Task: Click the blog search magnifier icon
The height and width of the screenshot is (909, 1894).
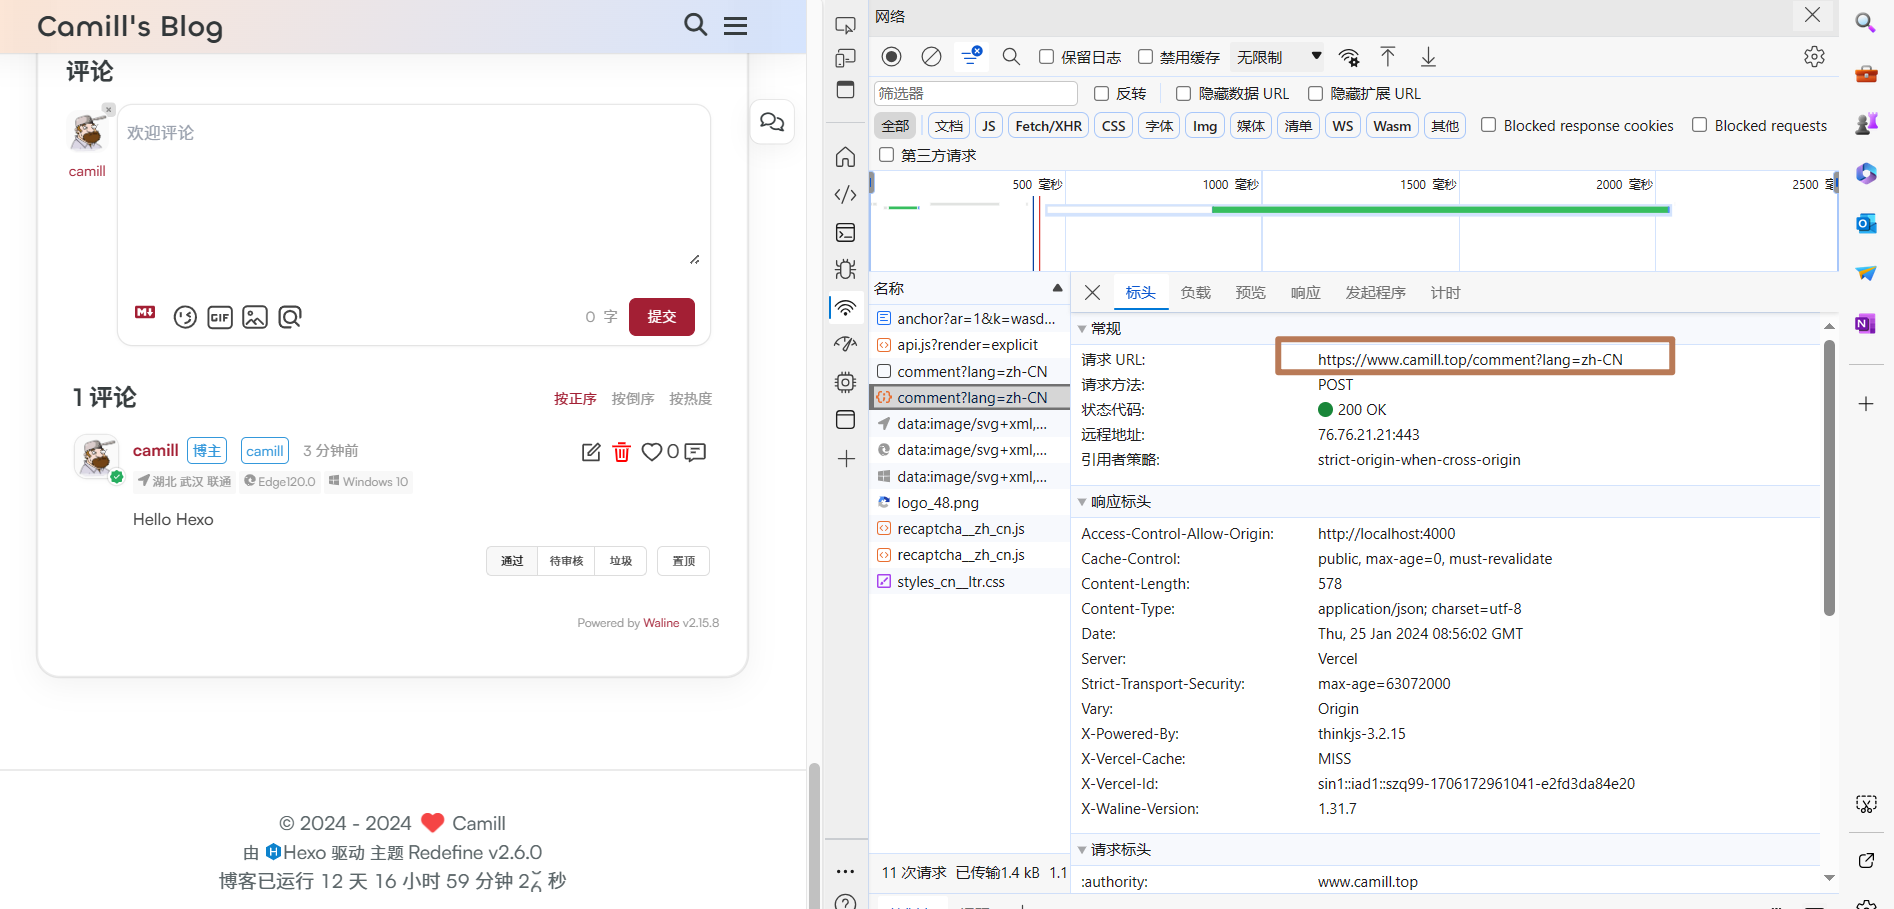Action: point(695,25)
